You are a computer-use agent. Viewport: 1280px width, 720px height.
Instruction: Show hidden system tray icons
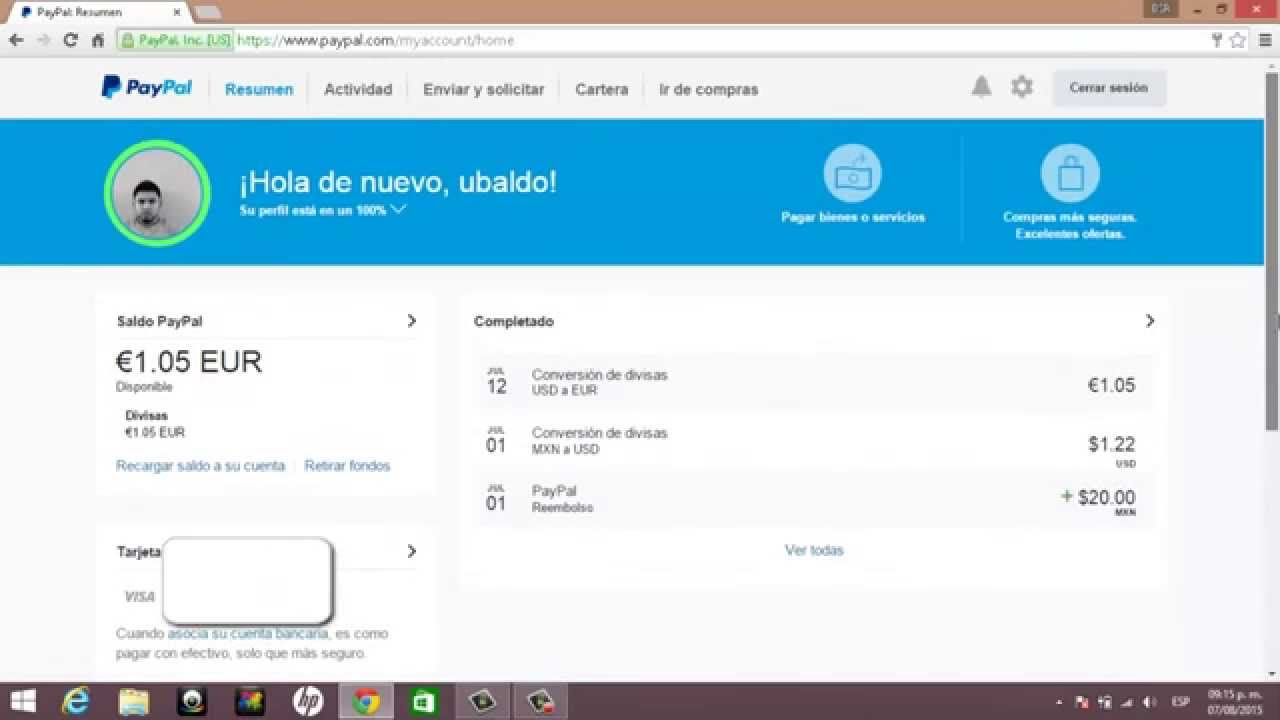pos(1059,702)
